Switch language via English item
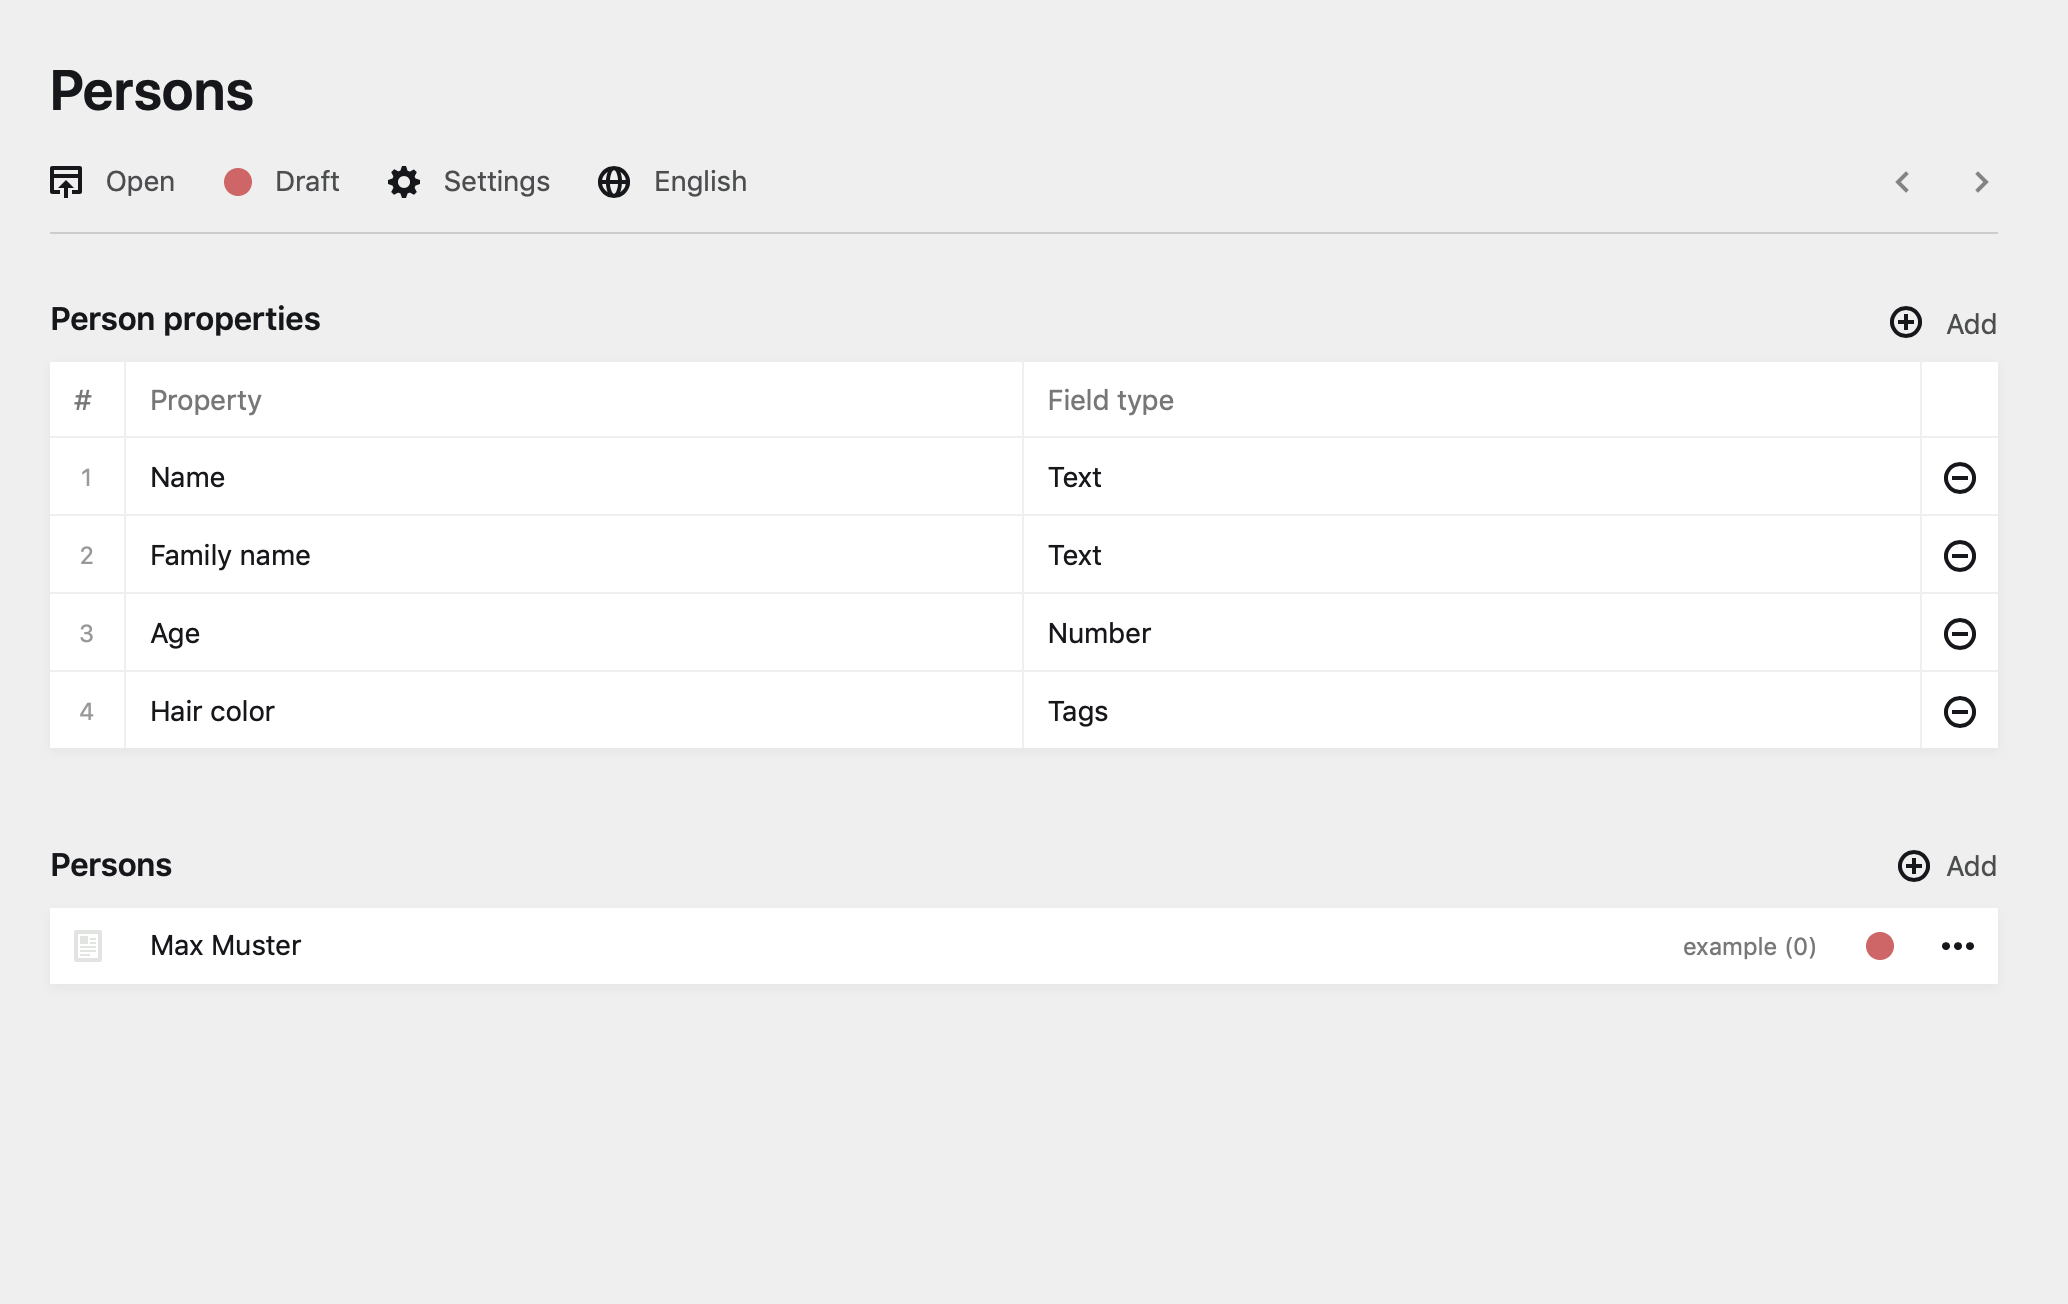Image resolution: width=2068 pixels, height=1304 pixels. pos(700,182)
